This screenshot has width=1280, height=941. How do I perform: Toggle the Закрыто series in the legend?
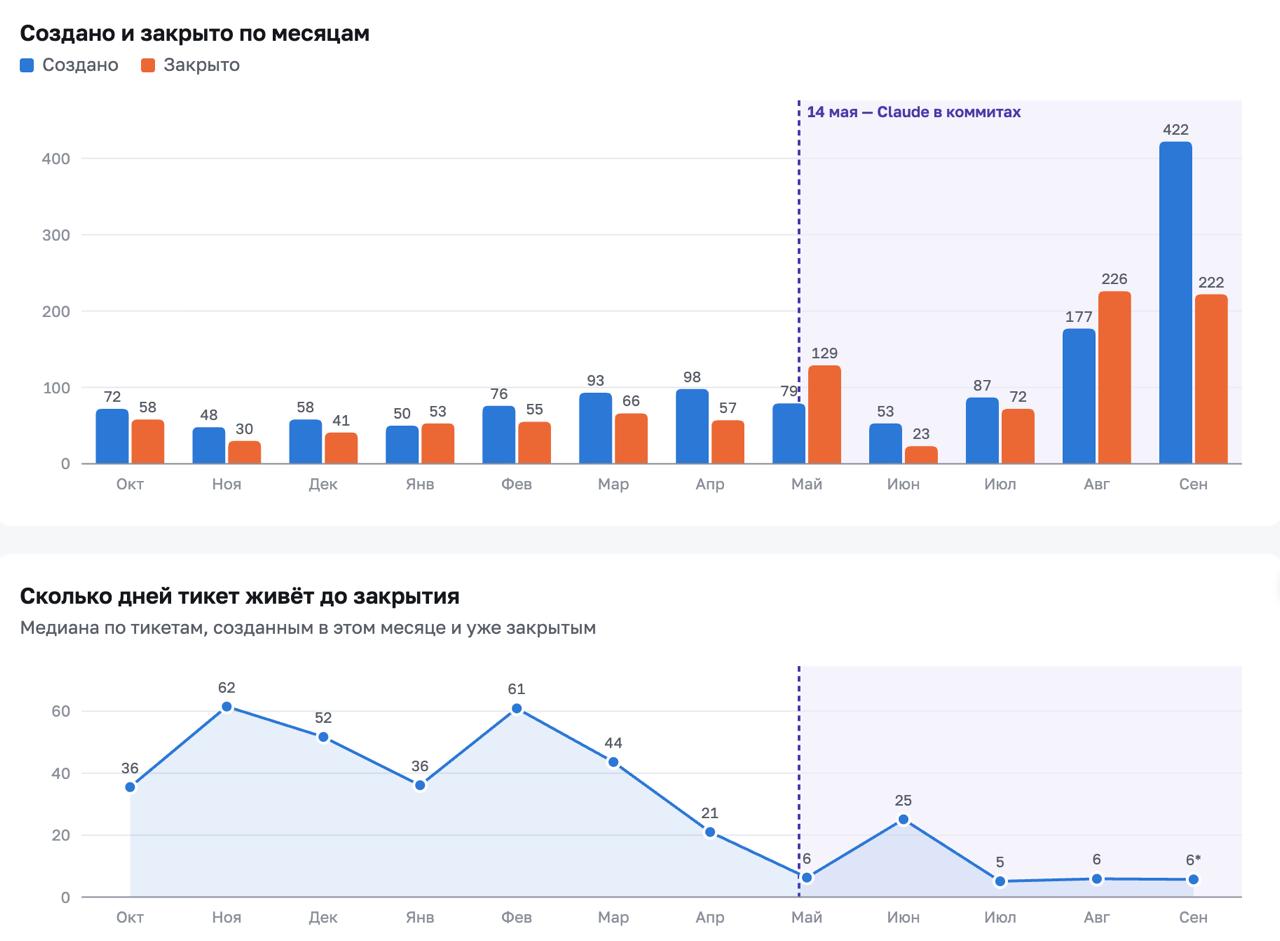pos(190,65)
